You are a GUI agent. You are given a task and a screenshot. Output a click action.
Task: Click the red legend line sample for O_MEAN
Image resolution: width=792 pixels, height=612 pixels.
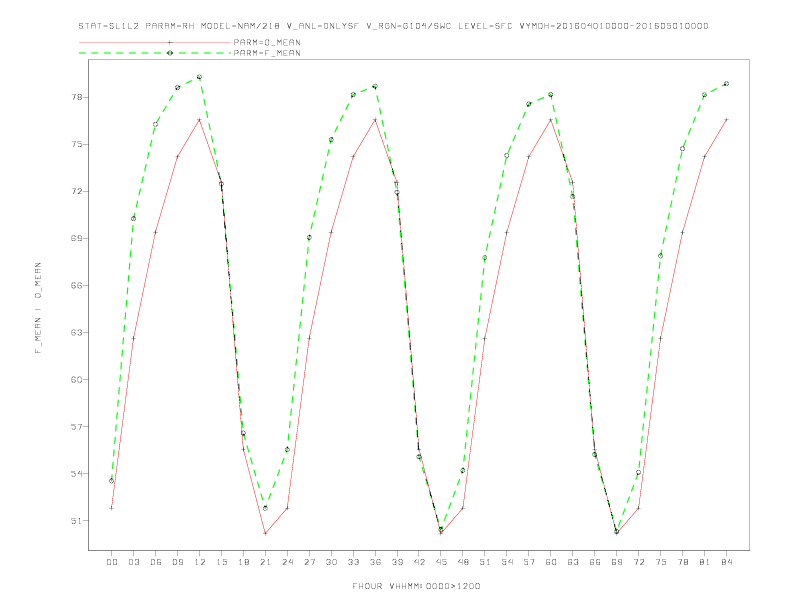tap(155, 42)
